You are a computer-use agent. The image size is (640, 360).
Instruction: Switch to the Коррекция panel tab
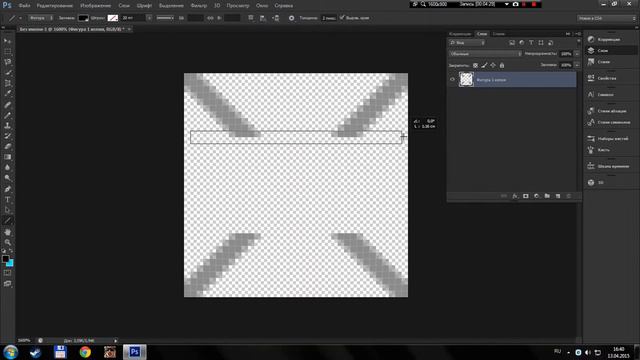[460, 34]
